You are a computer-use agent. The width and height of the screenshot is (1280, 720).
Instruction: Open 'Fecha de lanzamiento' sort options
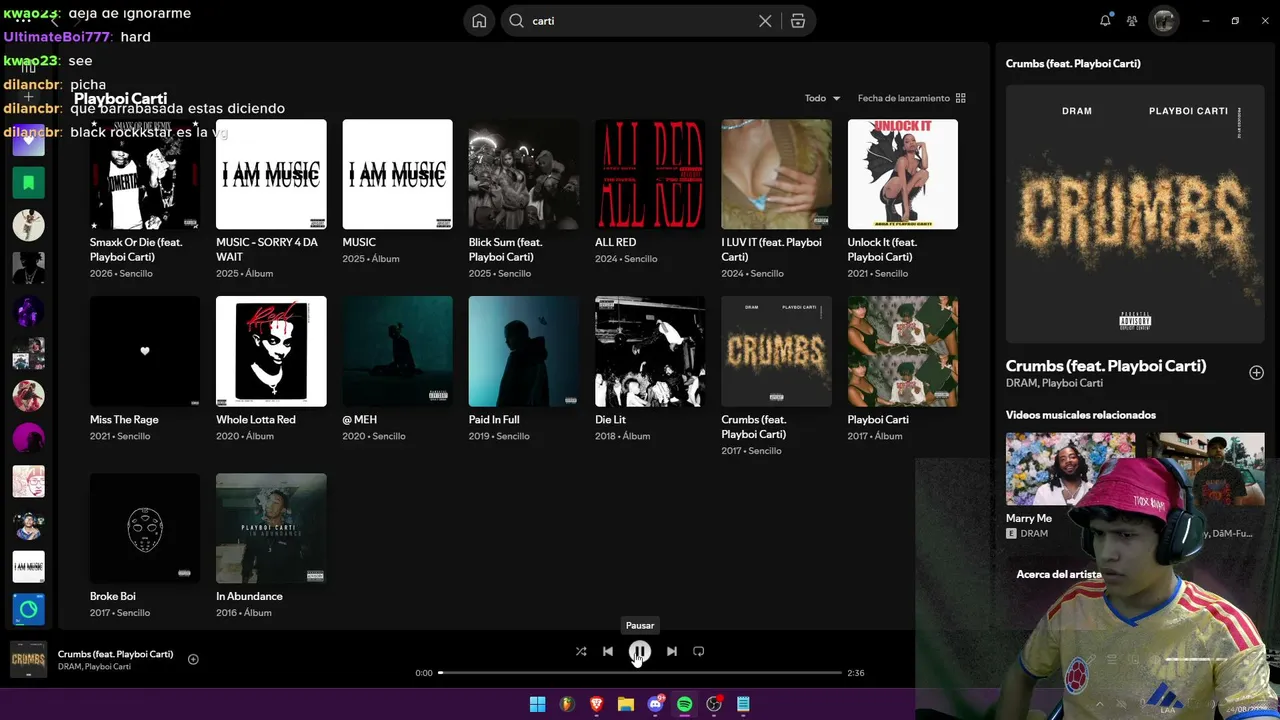pos(911,98)
